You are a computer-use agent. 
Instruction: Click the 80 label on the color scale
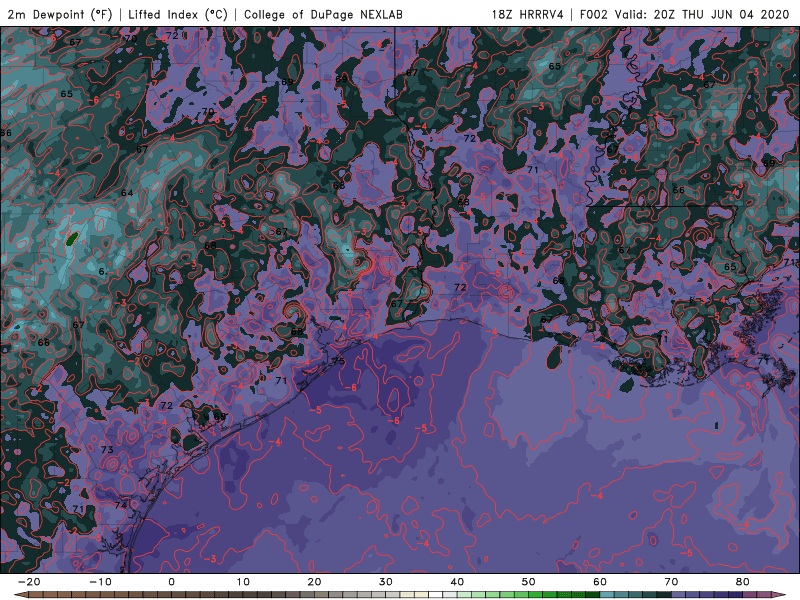(743, 582)
